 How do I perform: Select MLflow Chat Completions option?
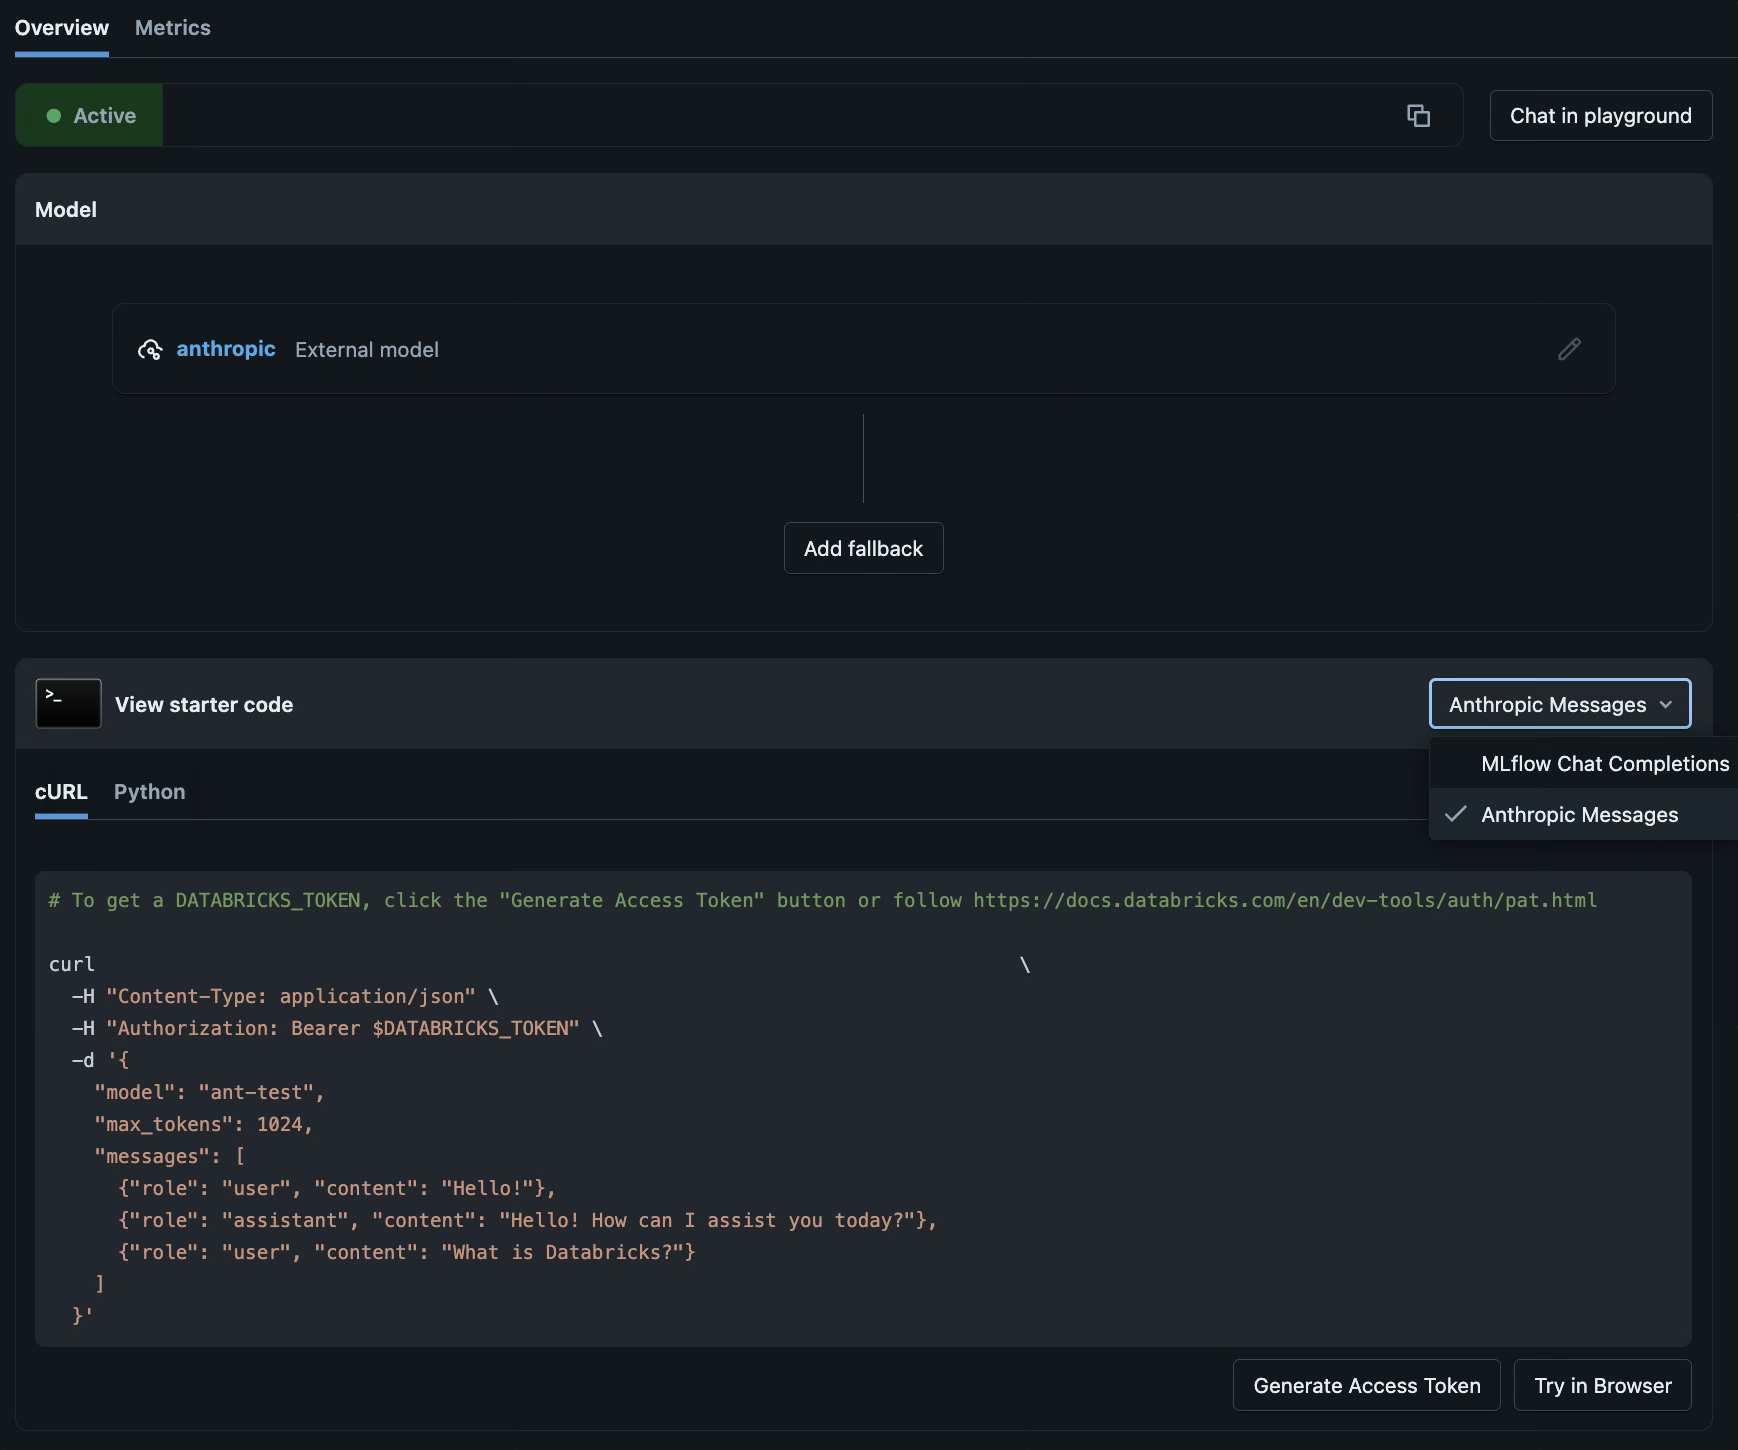[1585, 763]
